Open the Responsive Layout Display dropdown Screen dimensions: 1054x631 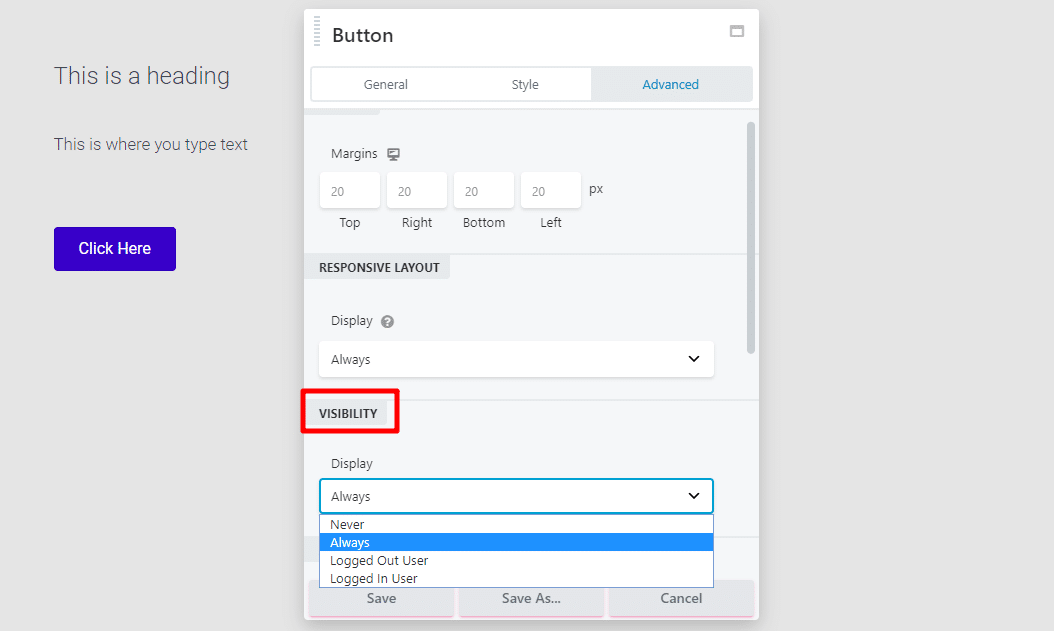pyautogui.click(x=516, y=359)
